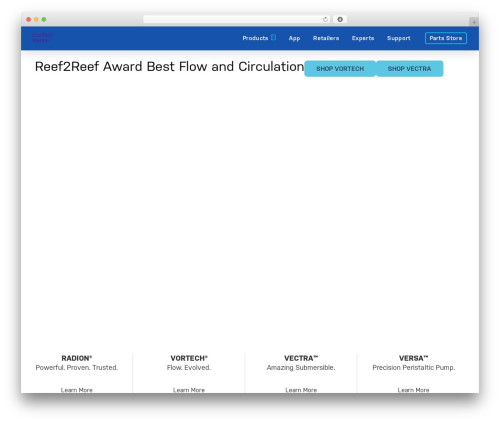Click the Shop Vortech button

tap(340, 69)
